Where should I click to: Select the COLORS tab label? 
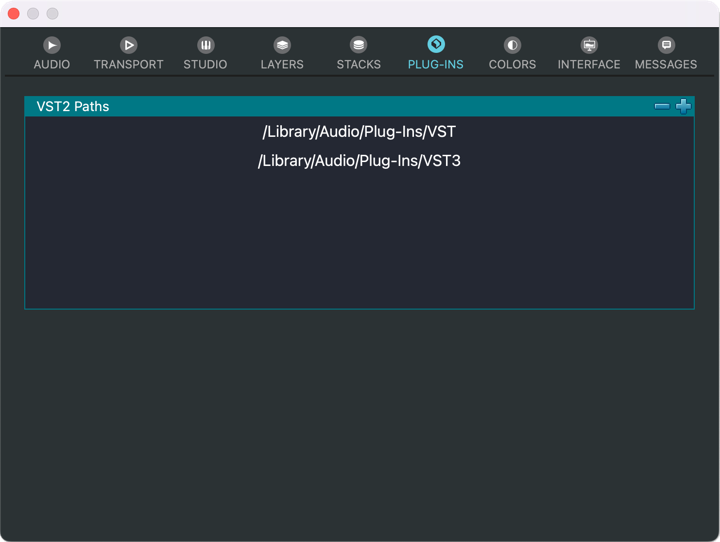pyautogui.click(x=512, y=64)
